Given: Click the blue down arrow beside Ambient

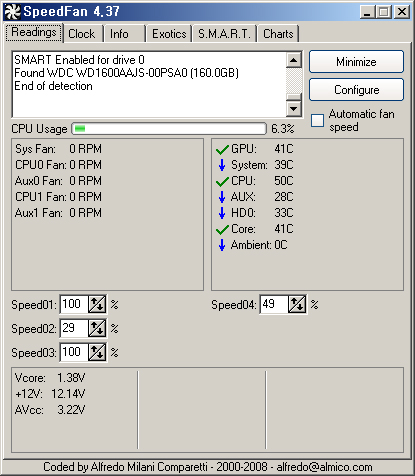Looking at the screenshot, I should [222, 245].
